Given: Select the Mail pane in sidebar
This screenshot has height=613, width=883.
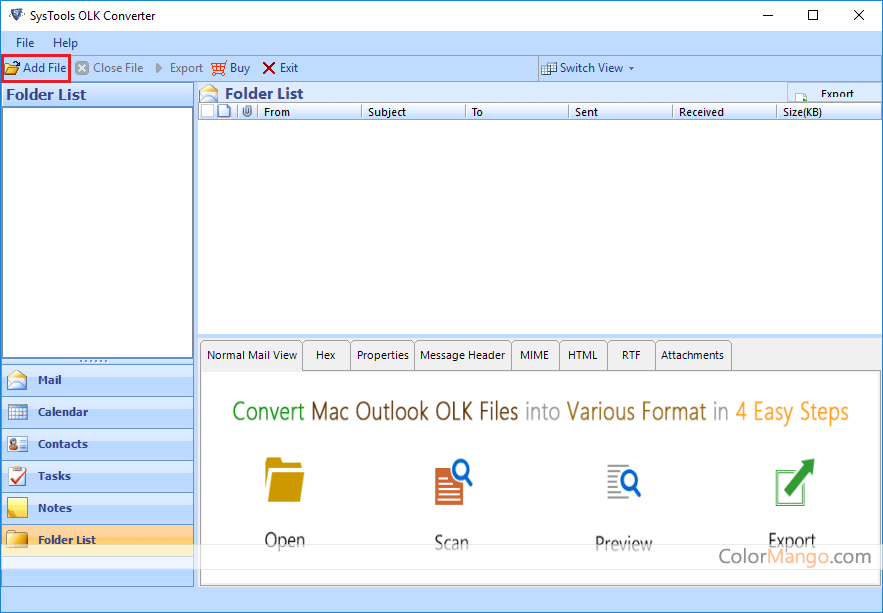Looking at the screenshot, I should tap(97, 380).
